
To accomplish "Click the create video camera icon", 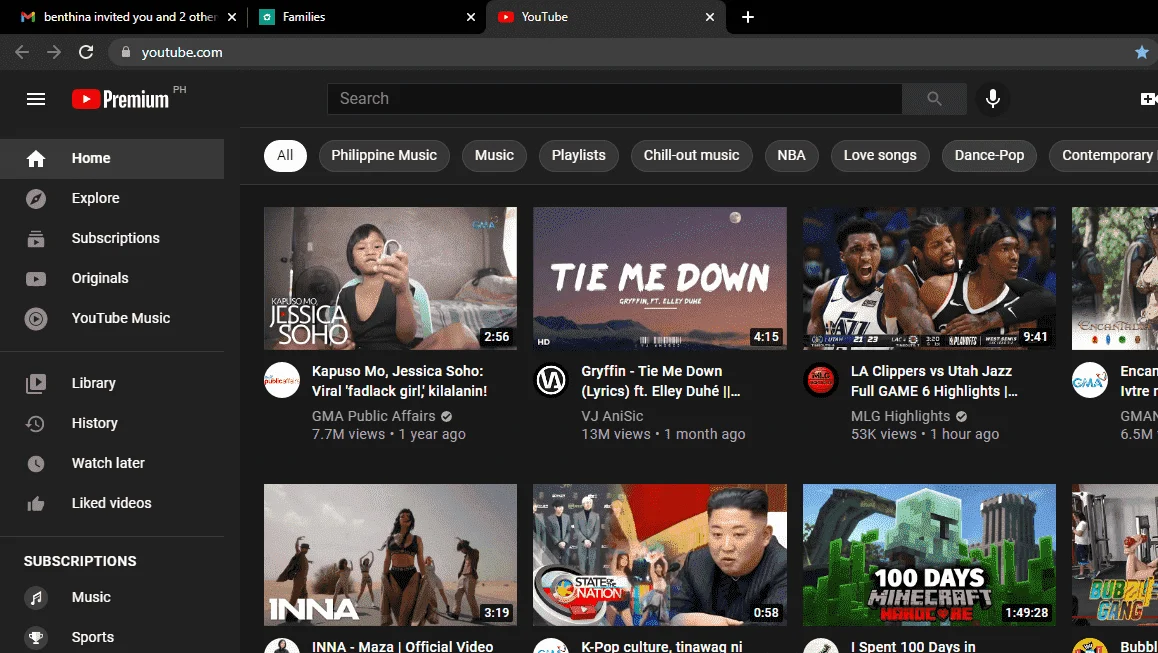I will tap(1148, 99).
